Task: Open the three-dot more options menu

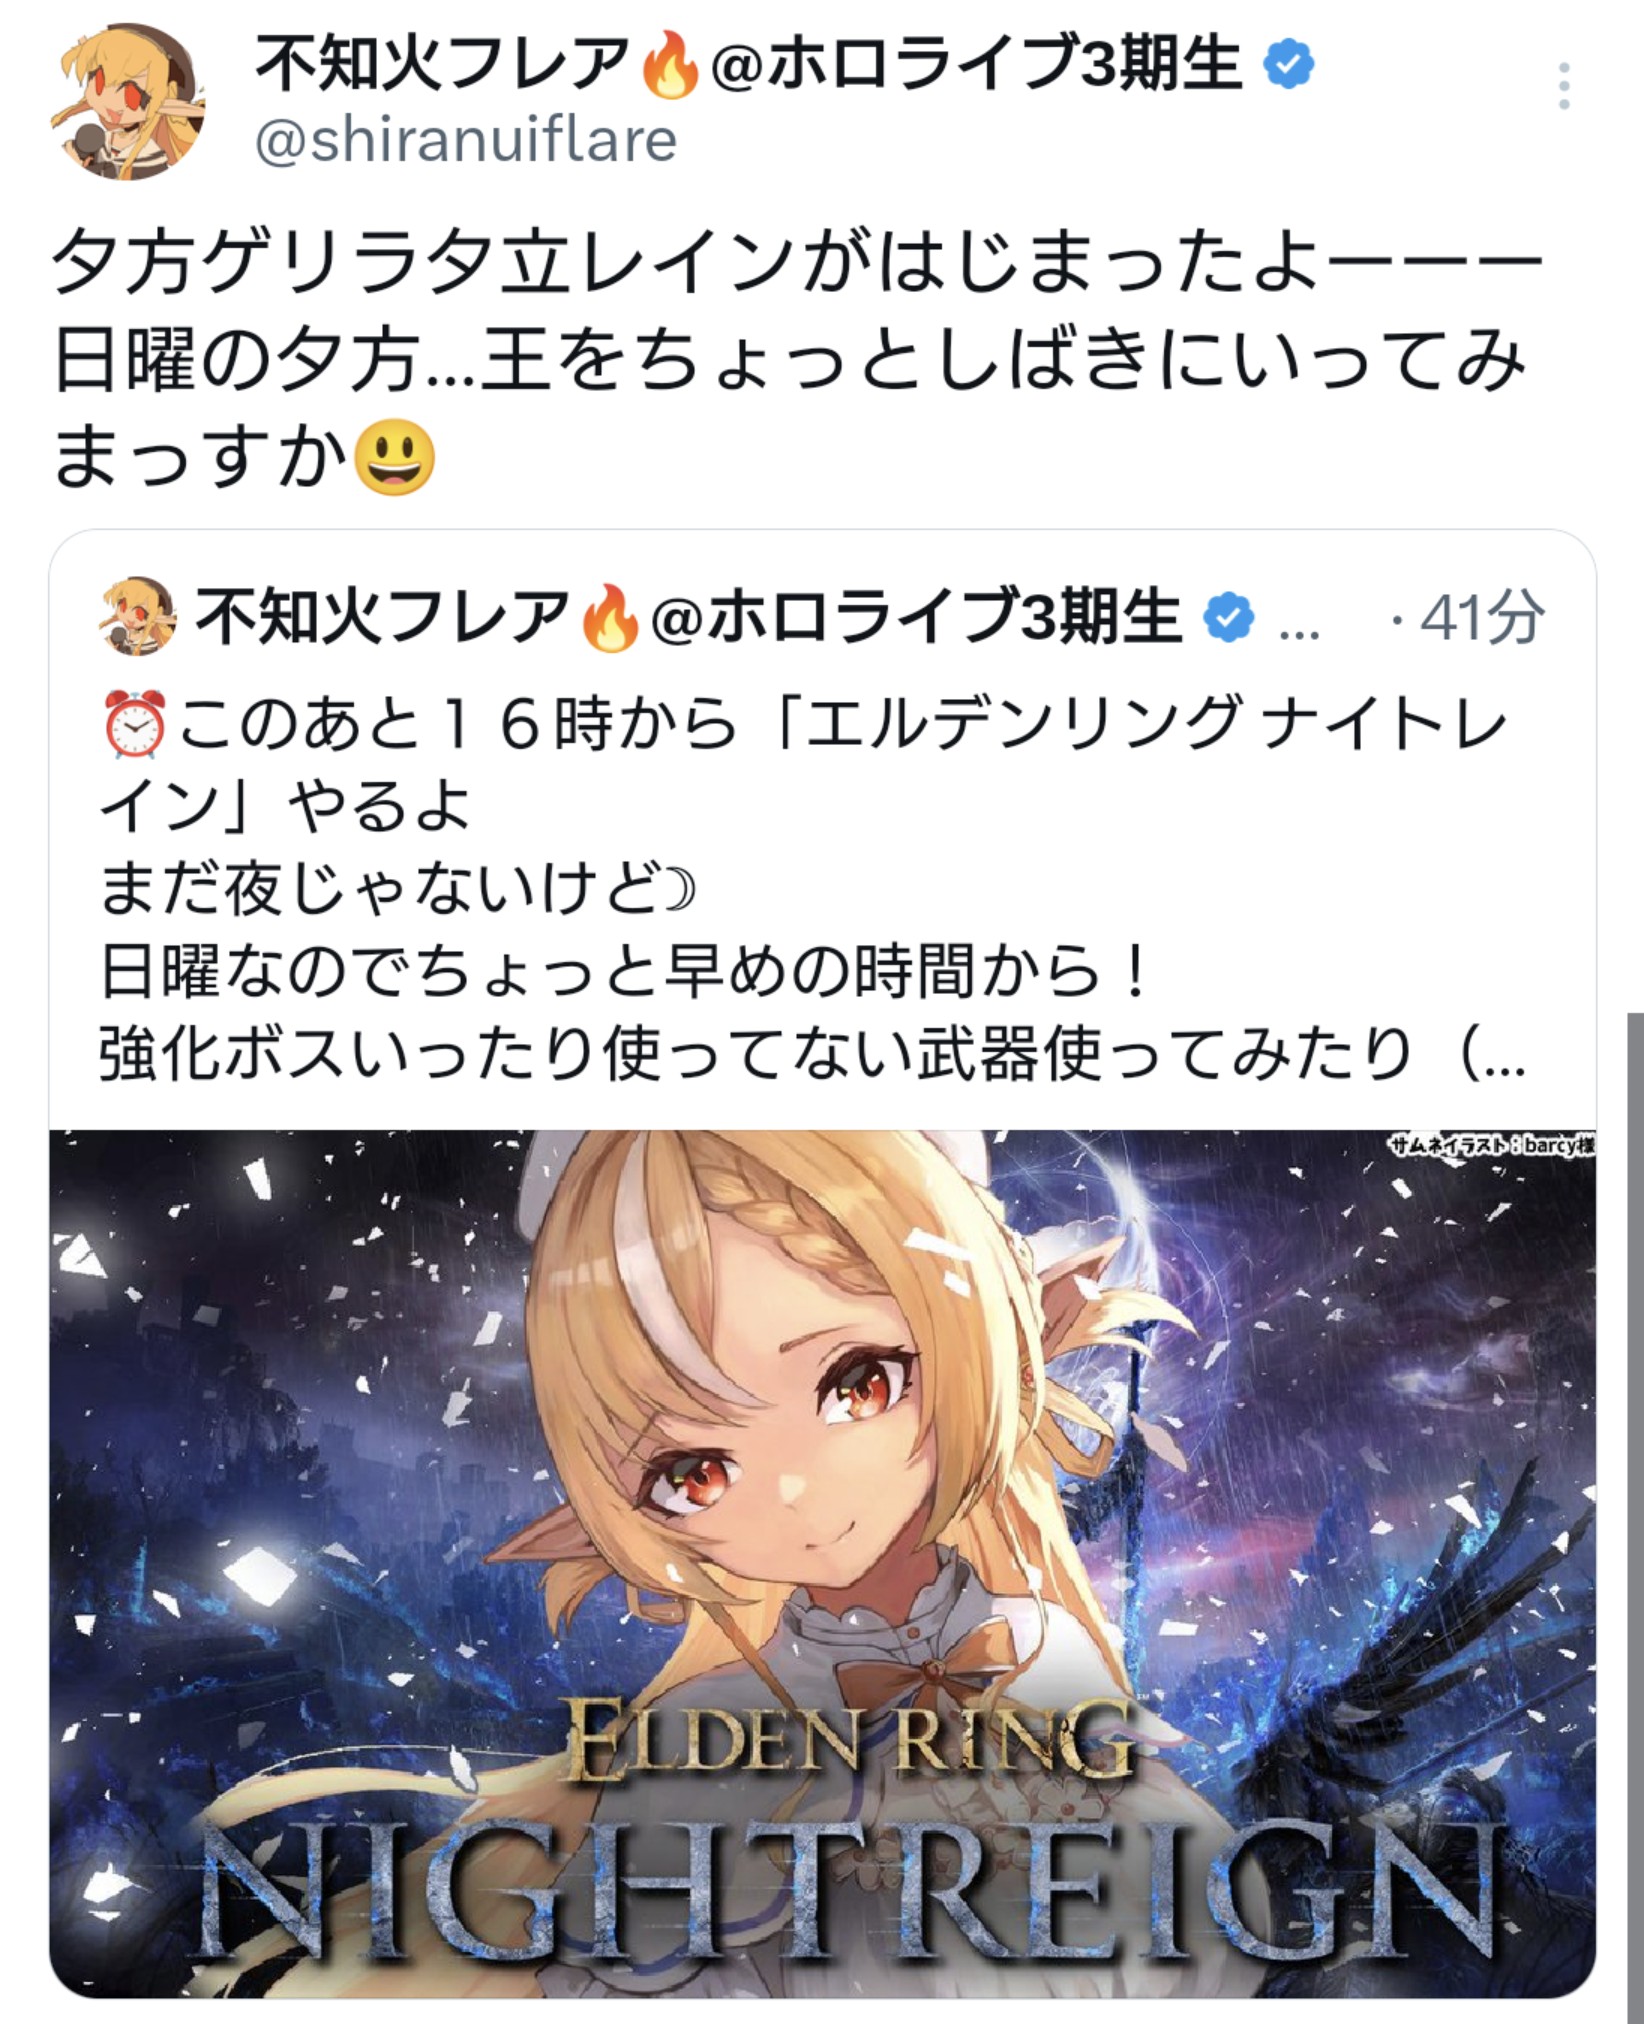Action: coord(1564,86)
